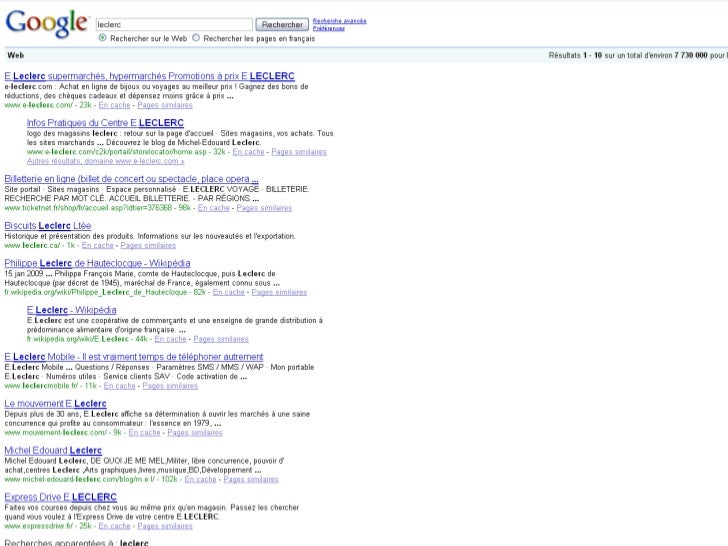Image resolution: width=728 pixels, height=546 pixels.
Task: Open E.Leclerc Mobile result title
Action: click(x=134, y=357)
